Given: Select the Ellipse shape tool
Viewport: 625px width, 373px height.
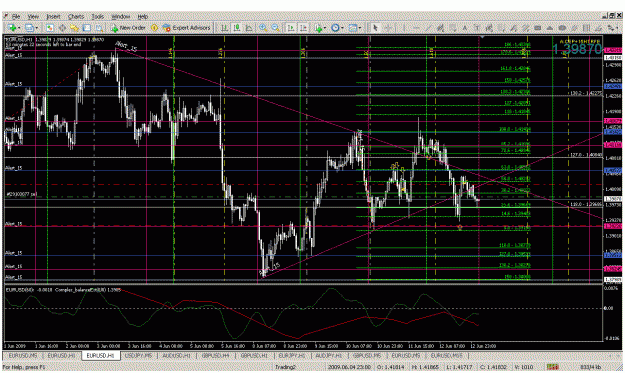Looking at the screenshot, I should tap(562, 28).
